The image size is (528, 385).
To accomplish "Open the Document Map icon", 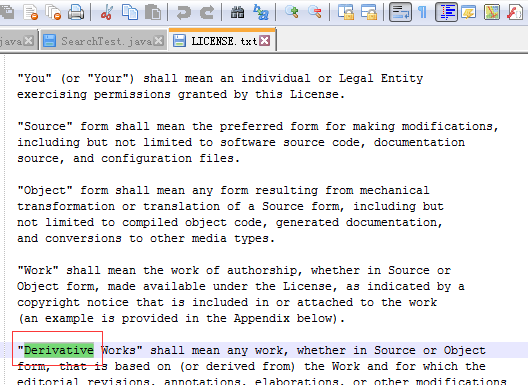I will click(x=492, y=12).
